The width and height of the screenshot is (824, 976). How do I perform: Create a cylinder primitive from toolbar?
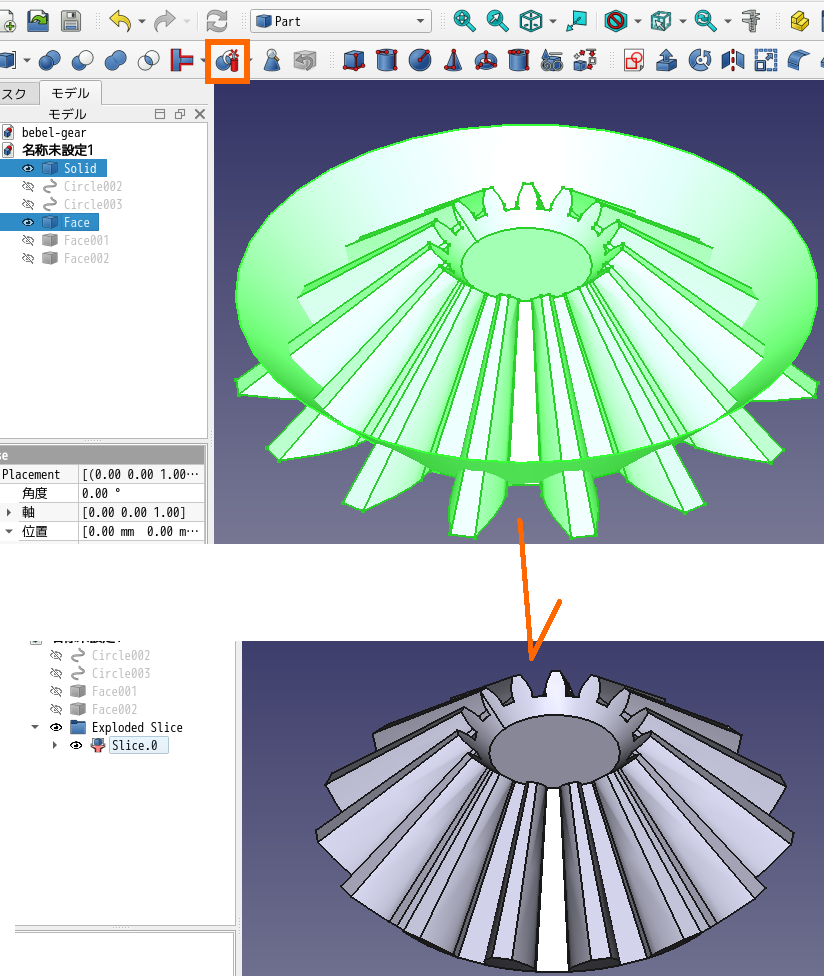[x=386, y=61]
